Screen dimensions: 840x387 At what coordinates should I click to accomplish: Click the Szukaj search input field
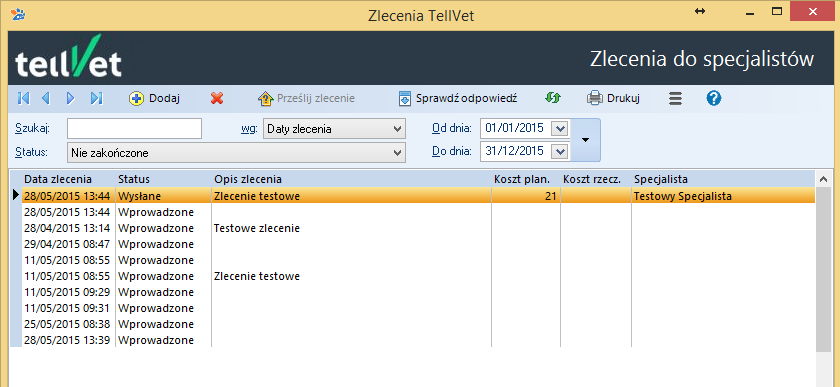134,129
